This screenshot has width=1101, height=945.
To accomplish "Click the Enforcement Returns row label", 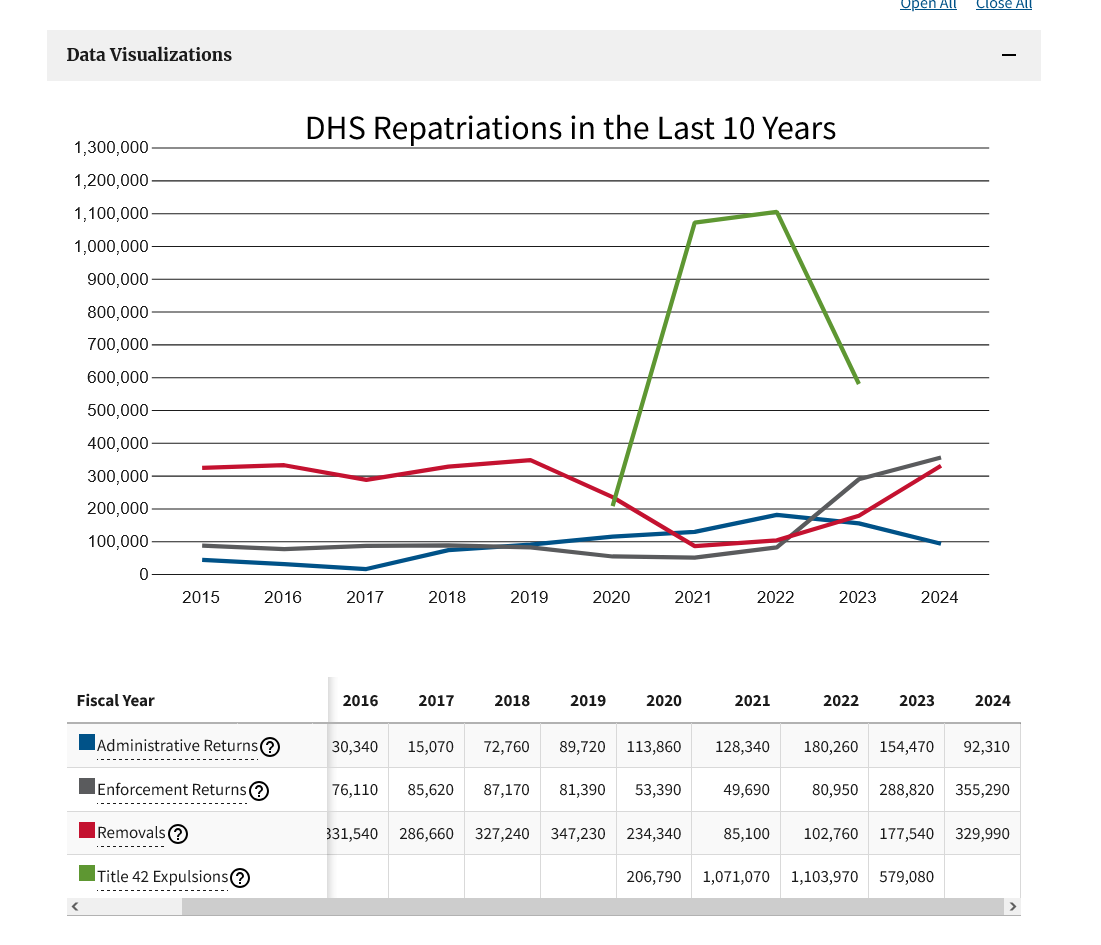I will coord(172,790).
